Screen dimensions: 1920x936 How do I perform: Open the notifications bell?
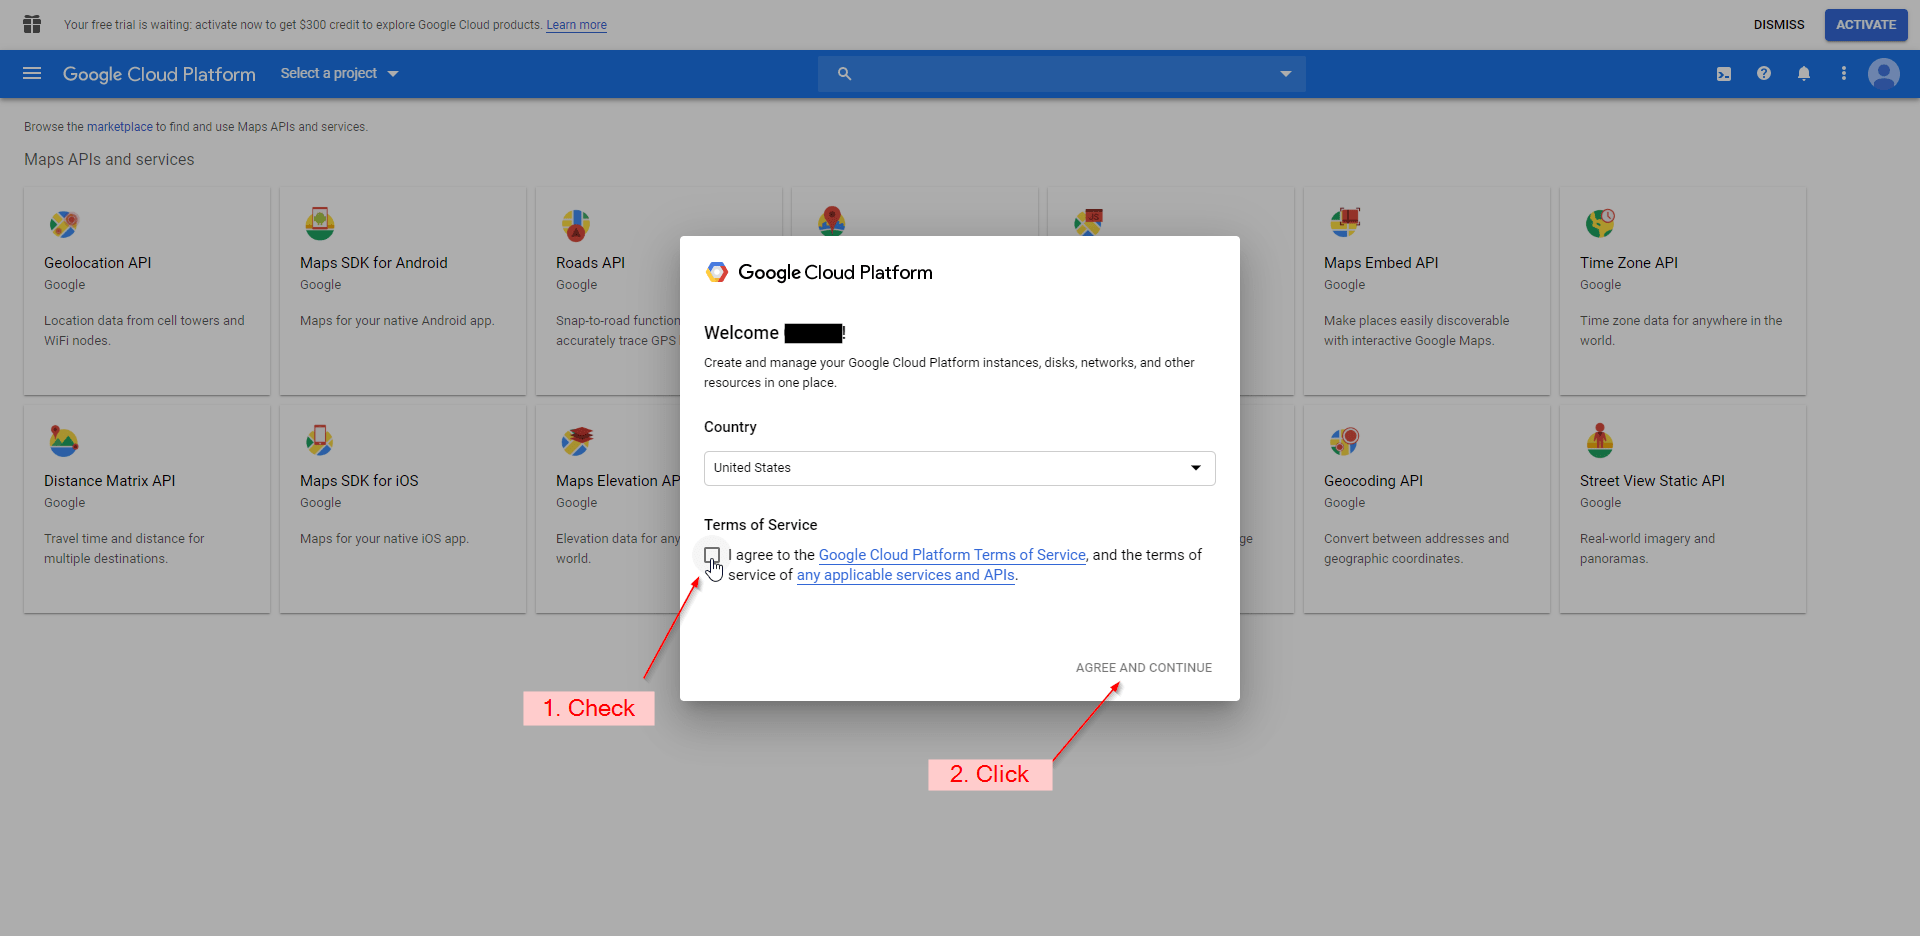click(1804, 74)
